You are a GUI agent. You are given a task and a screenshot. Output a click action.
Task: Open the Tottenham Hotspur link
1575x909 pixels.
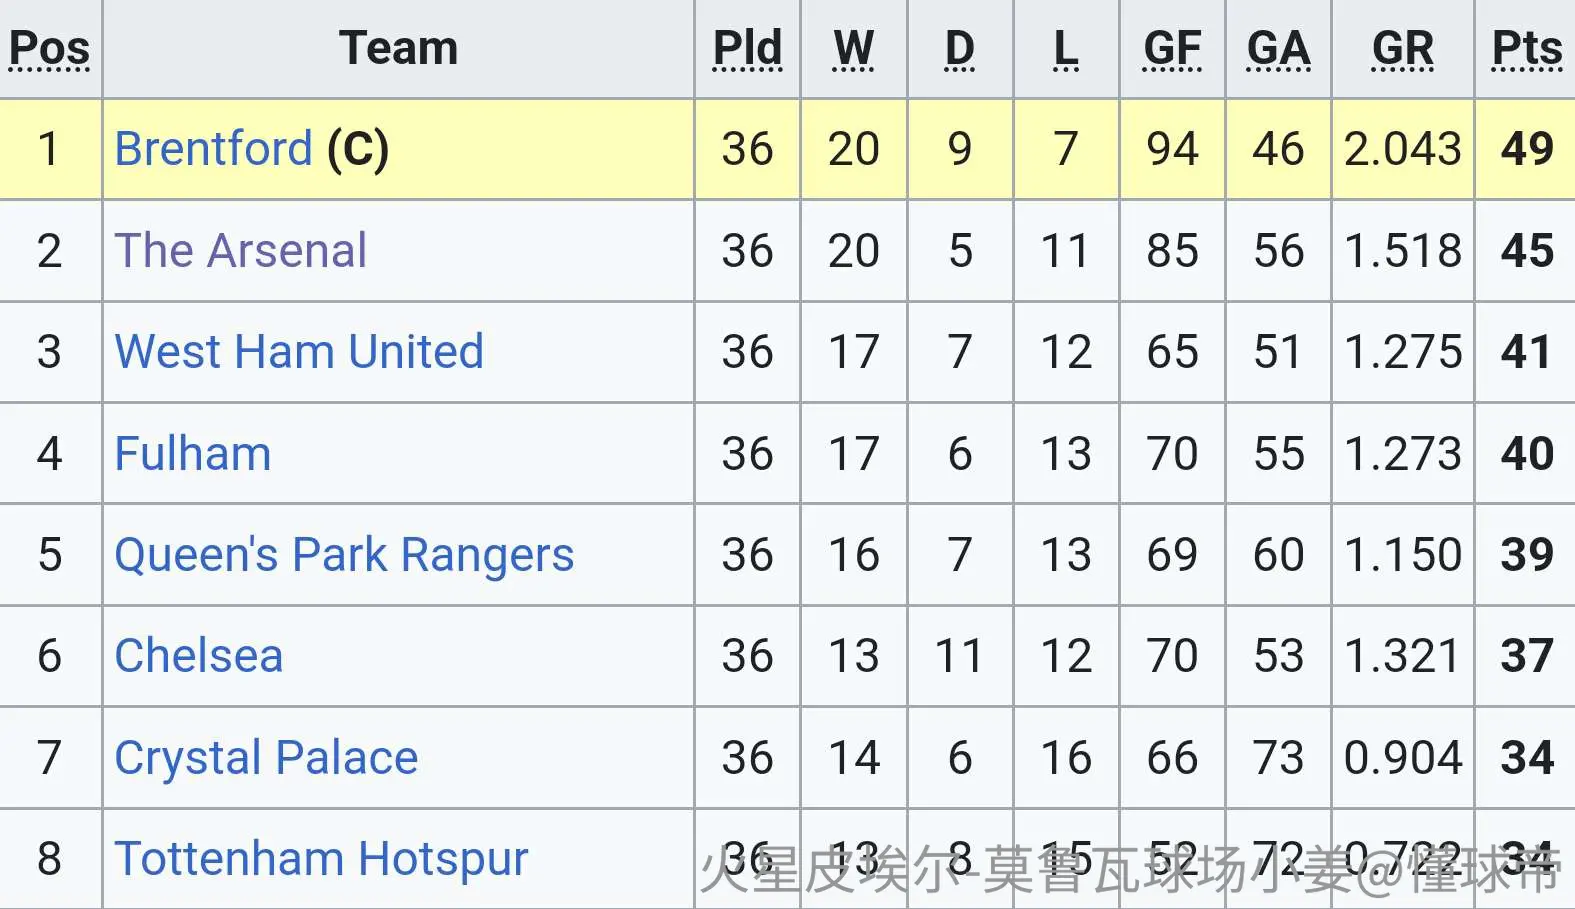coord(321,859)
